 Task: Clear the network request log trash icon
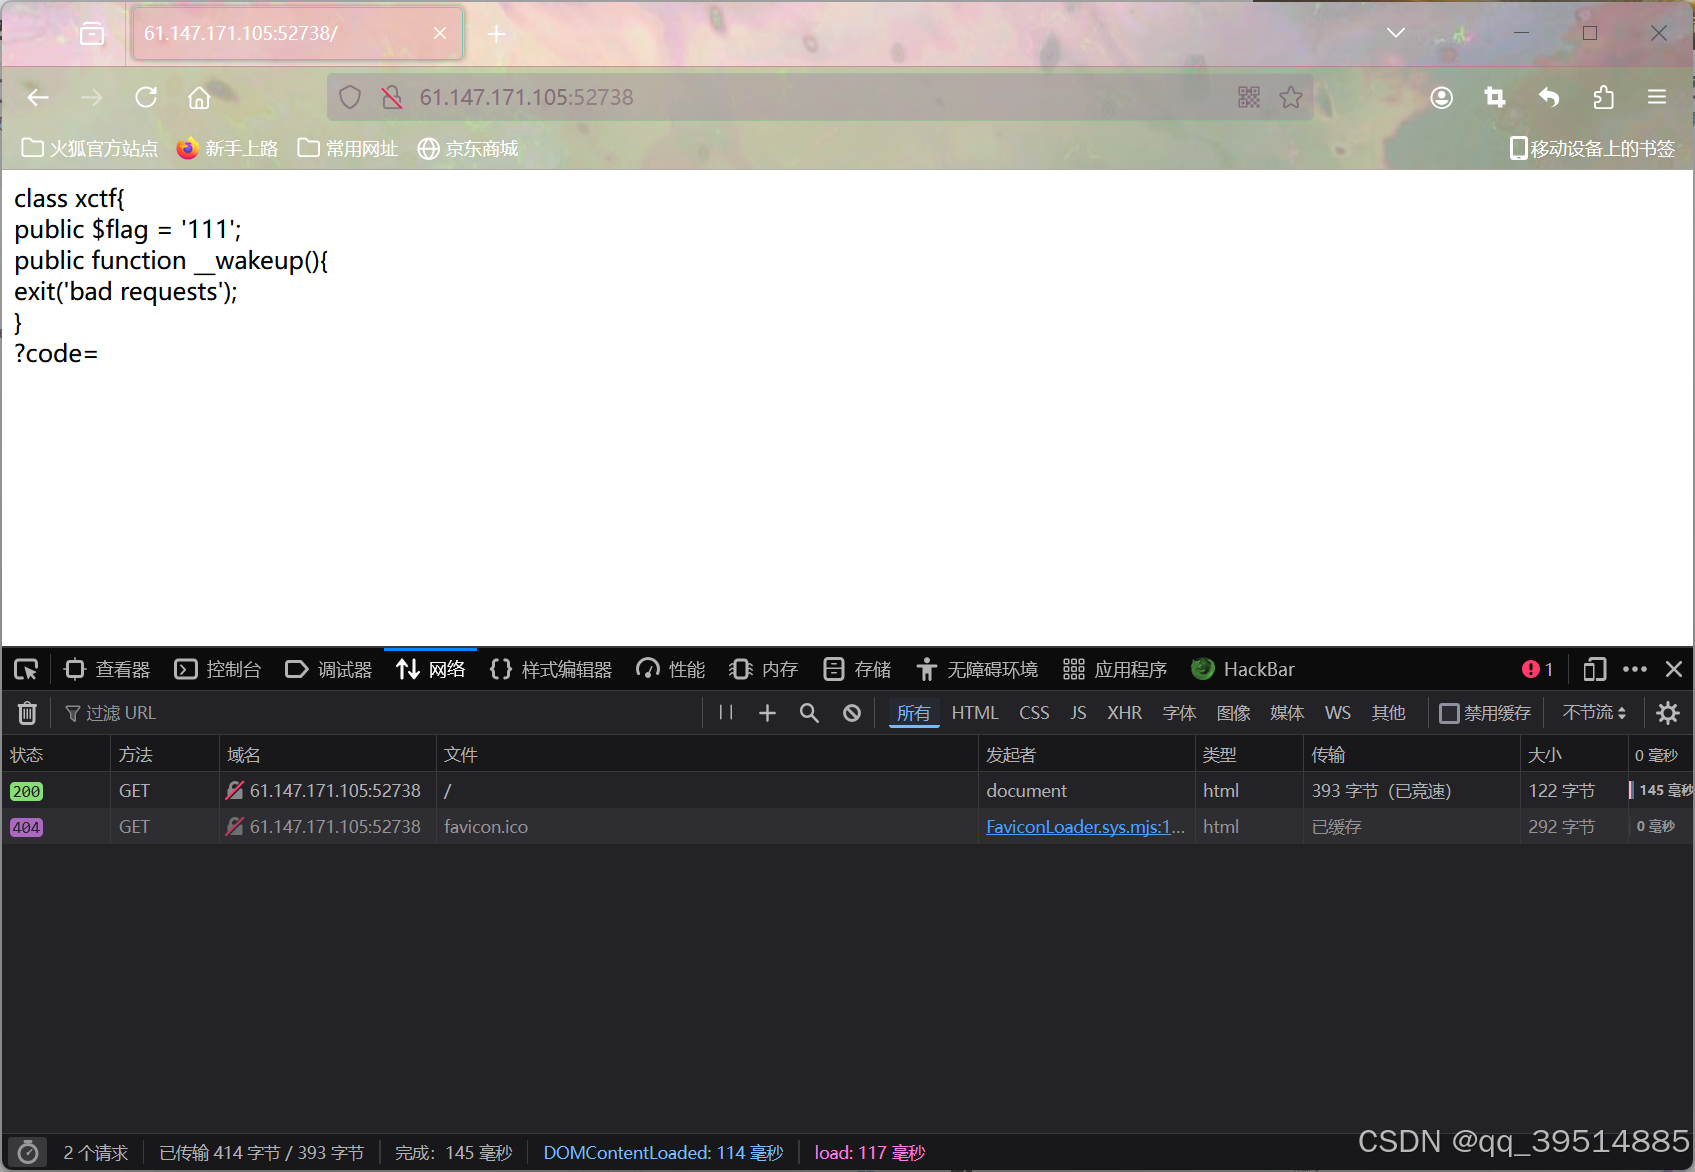(x=27, y=713)
